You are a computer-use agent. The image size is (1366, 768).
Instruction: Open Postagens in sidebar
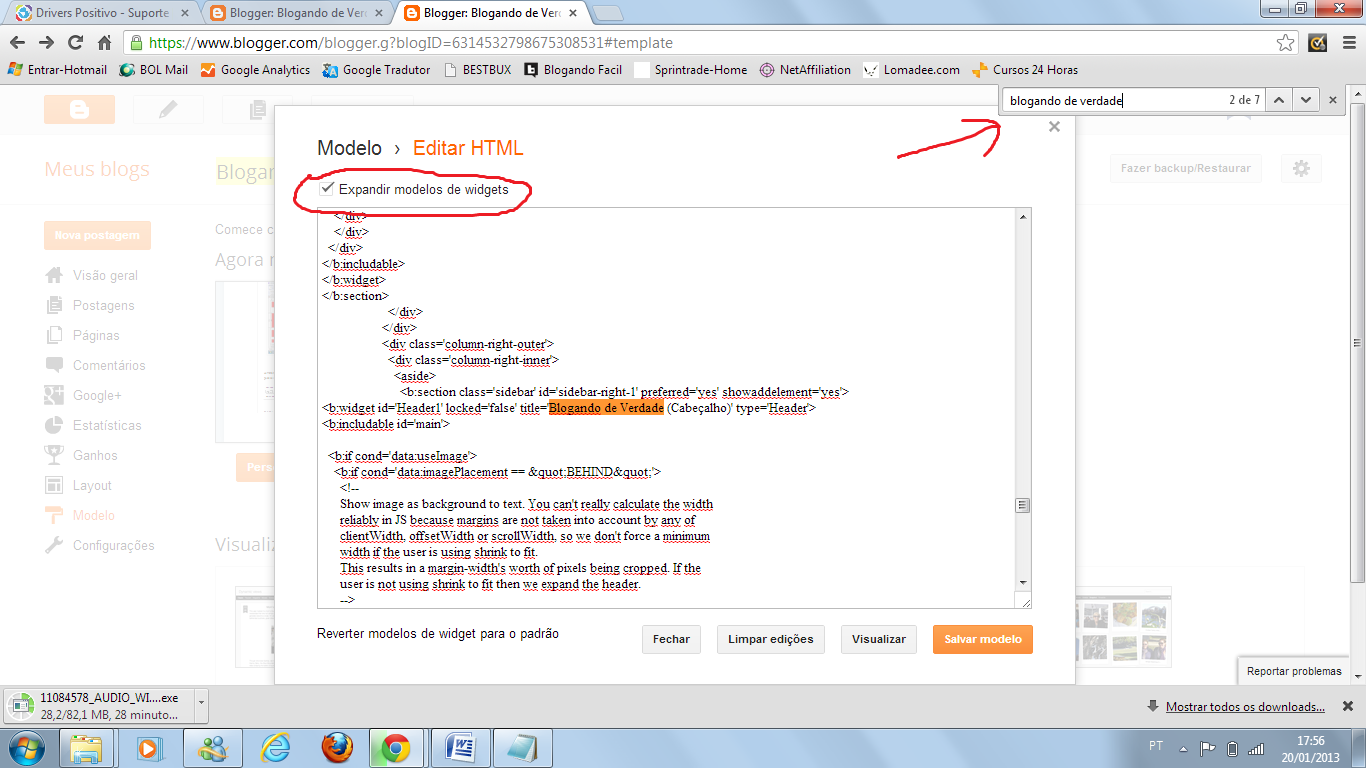coord(103,305)
